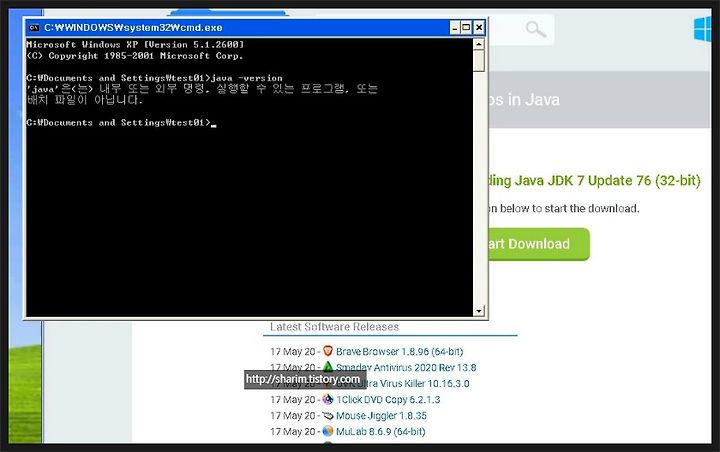
Task: Open MuLab 8.6.9 (64-bit) link
Action: tap(381, 432)
